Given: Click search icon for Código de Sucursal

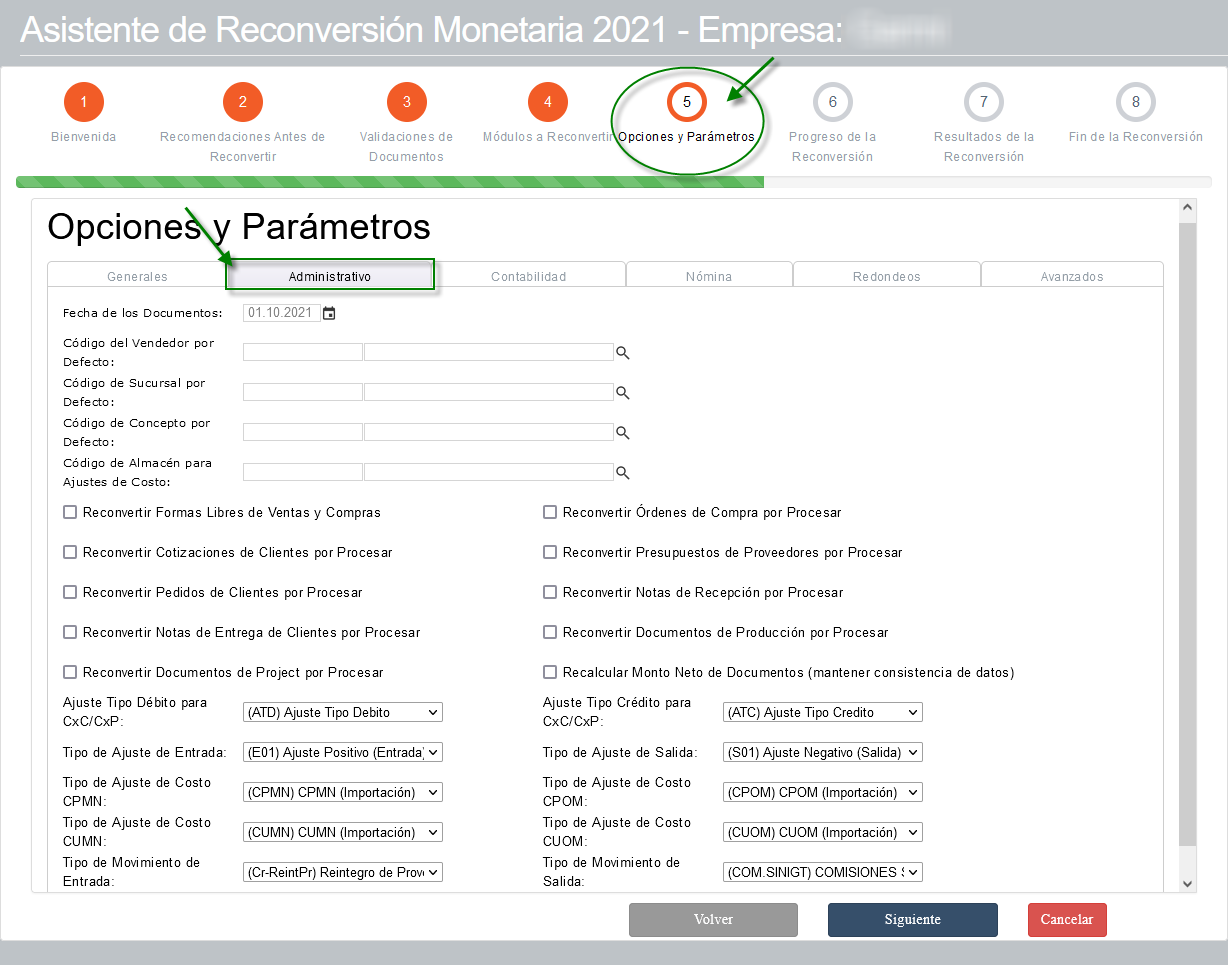Looking at the screenshot, I should click(622, 393).
